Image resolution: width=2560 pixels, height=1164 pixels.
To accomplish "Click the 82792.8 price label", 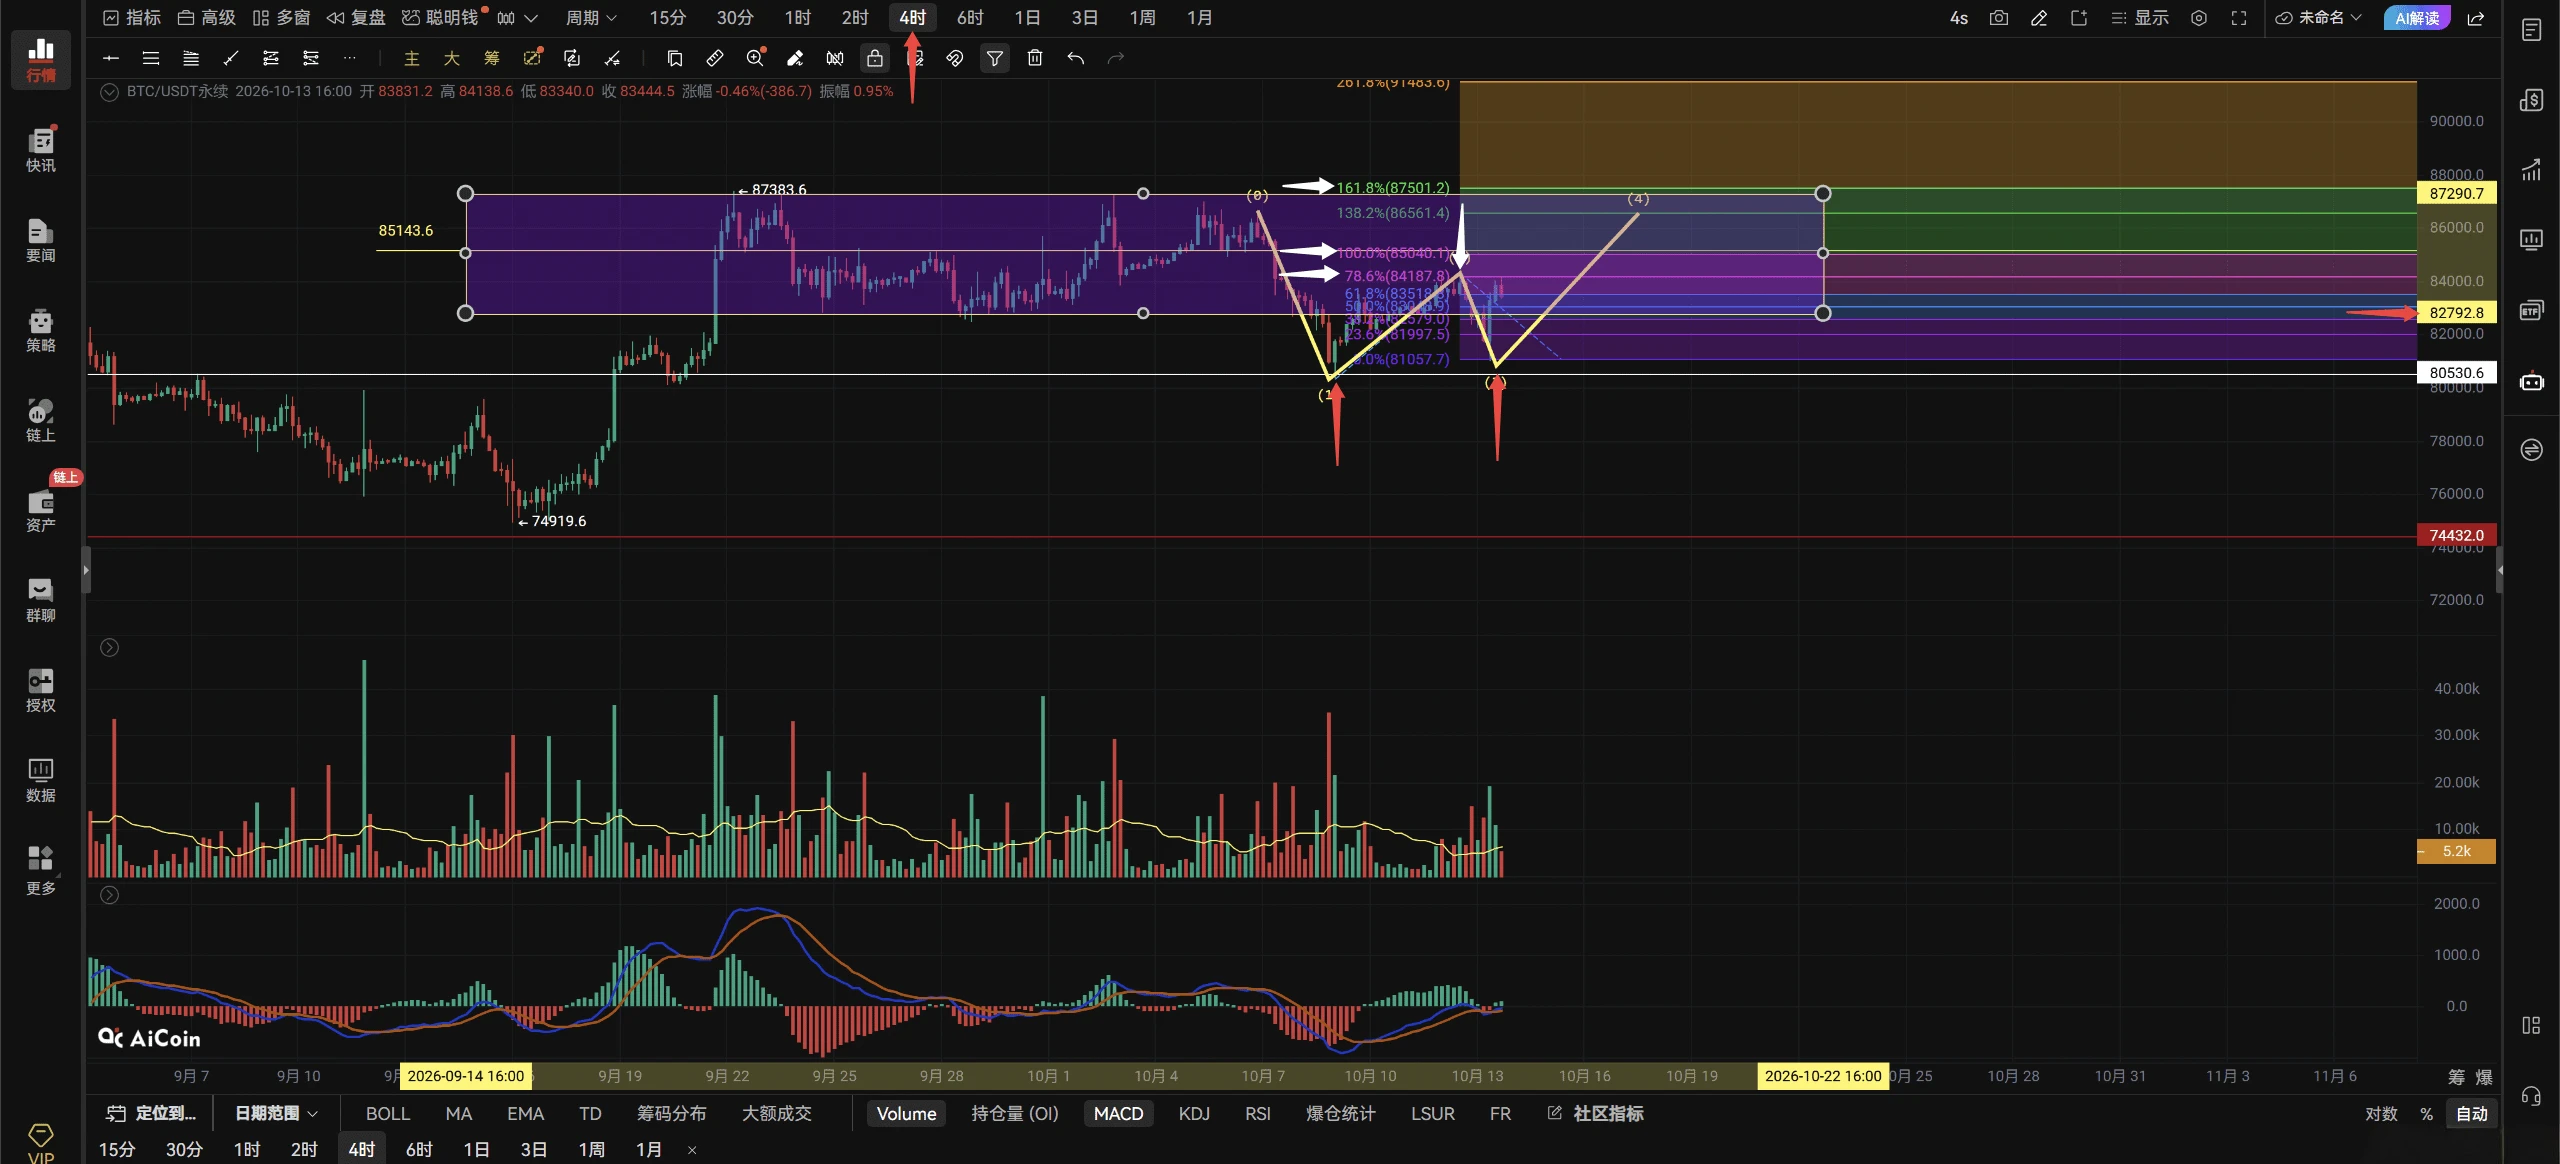I will coord(2456,312).
